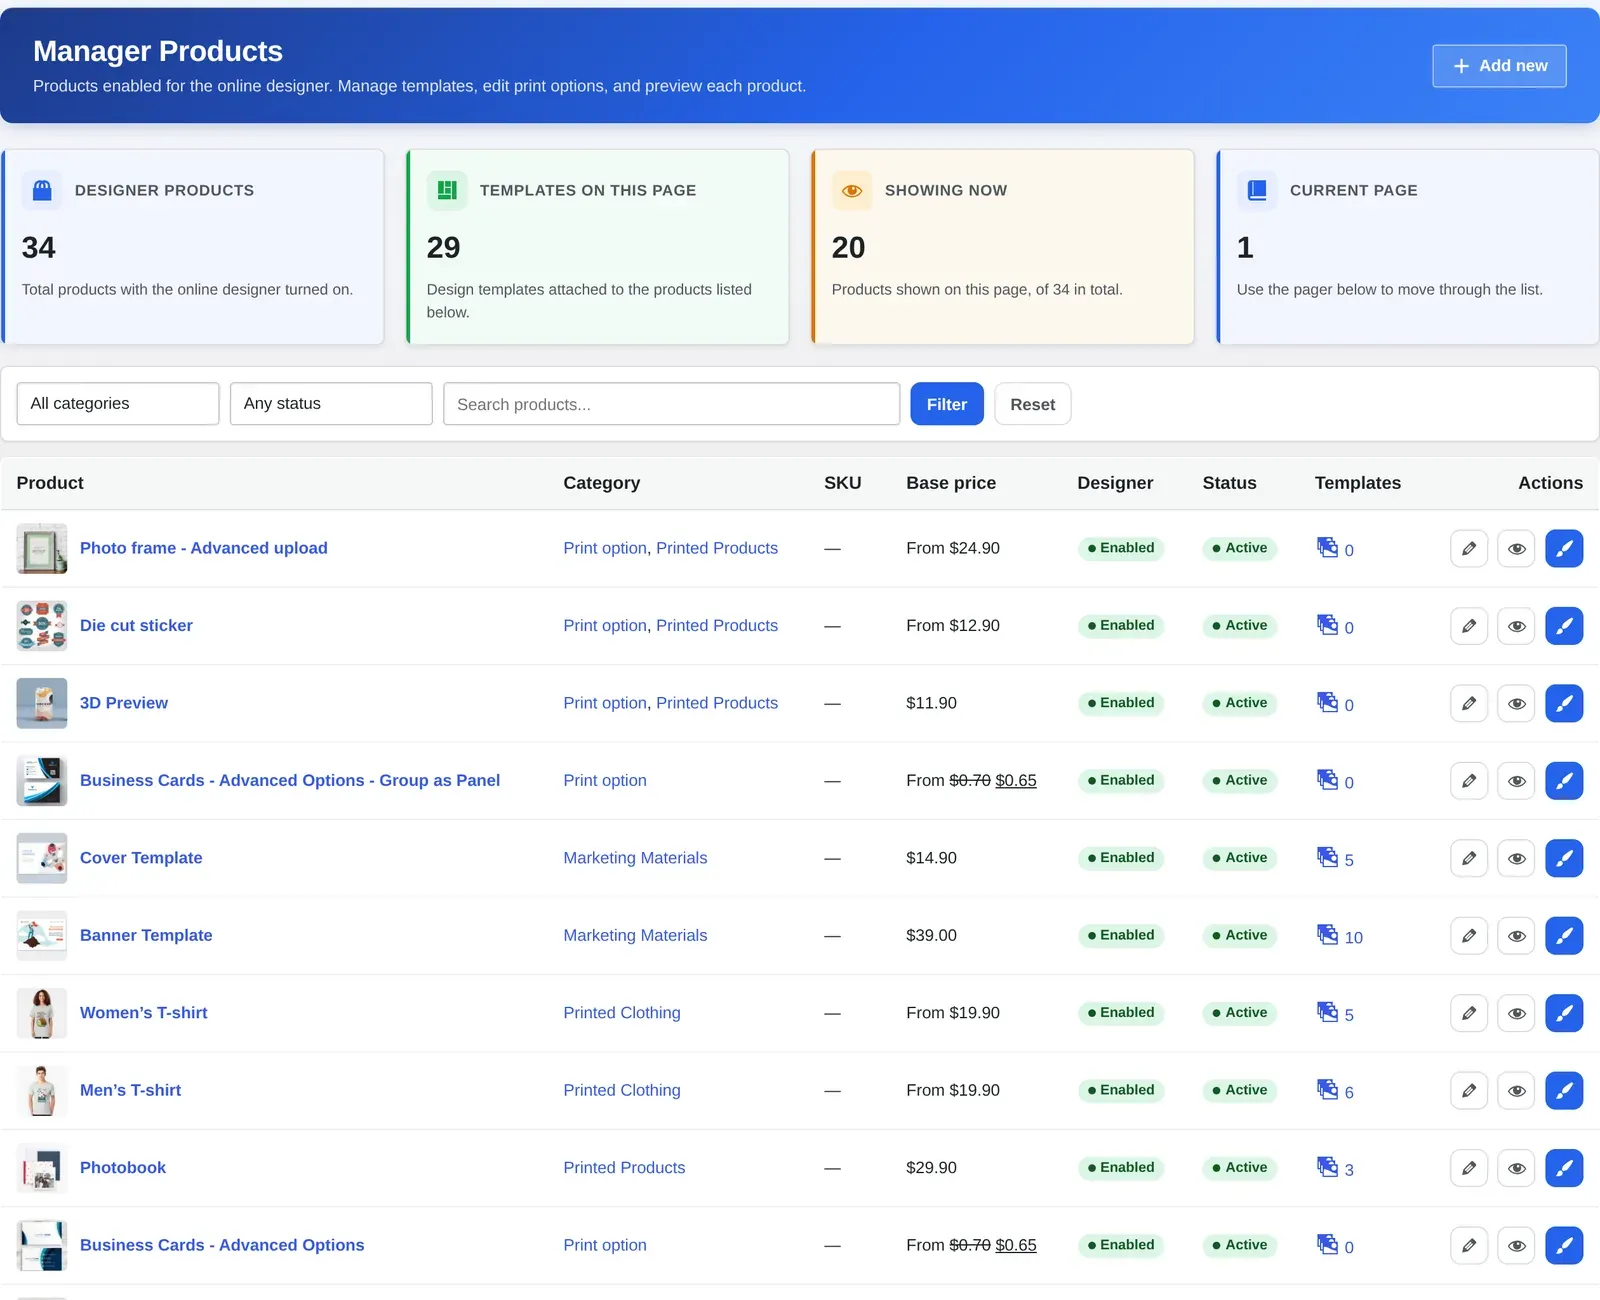Click the Add new button
Image resolution: width=1600 pixels, height=1300 pixels.
point(1499,66)
